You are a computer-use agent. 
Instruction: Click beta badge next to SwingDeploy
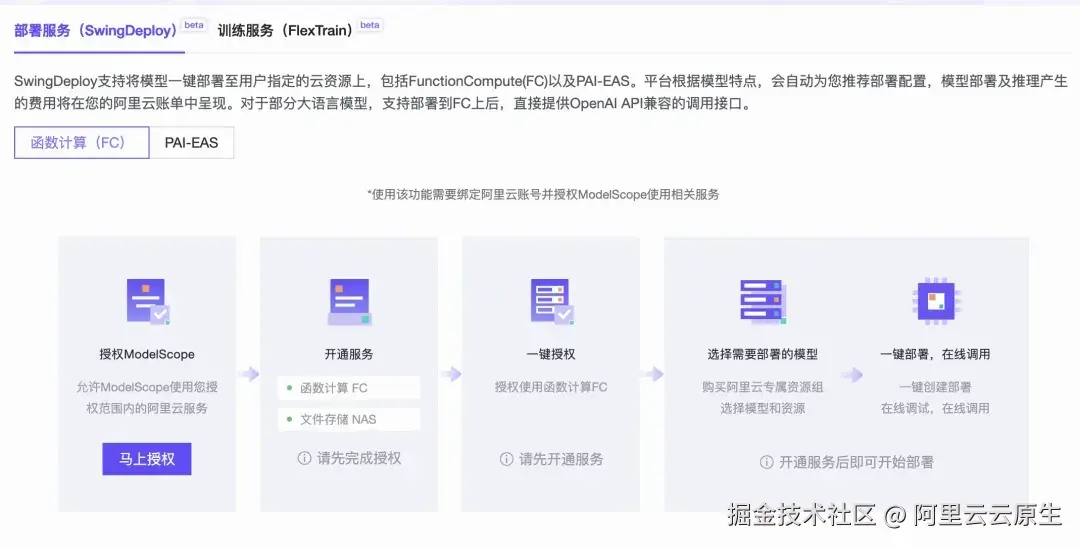click(x=194, y=25)
